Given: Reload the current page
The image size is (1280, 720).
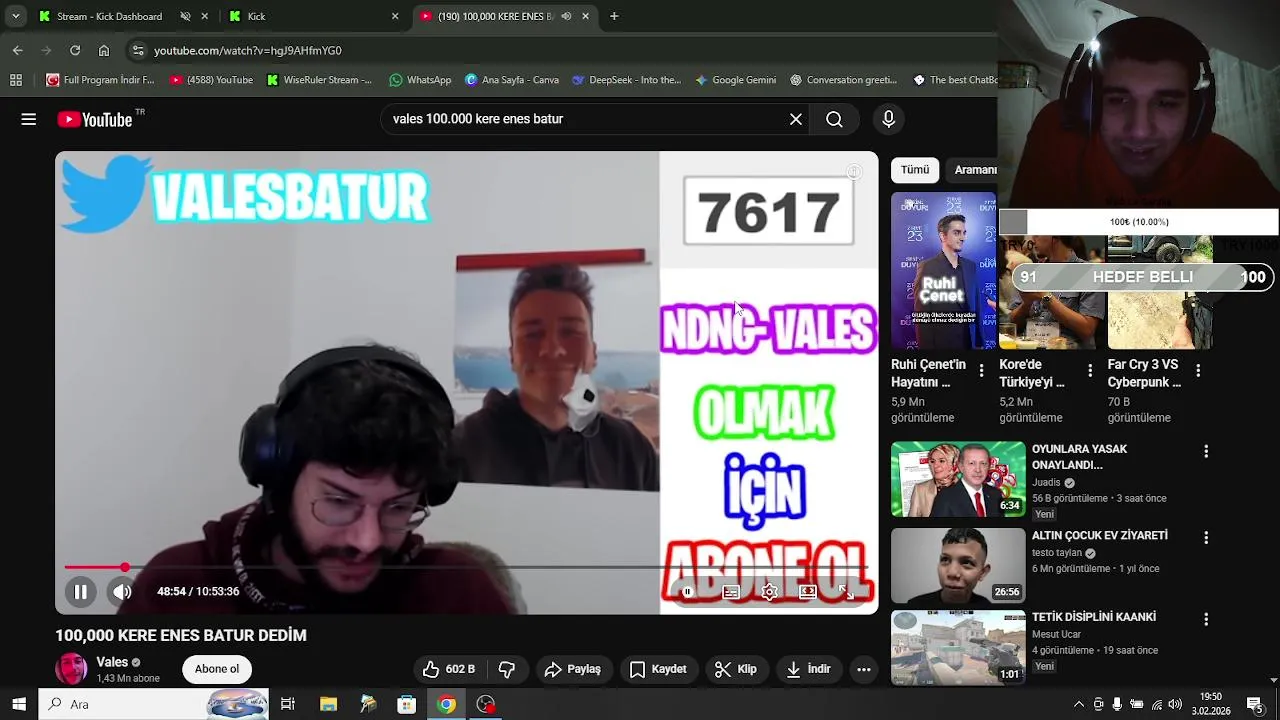Looking at the screenshot, I should (75, 50).
